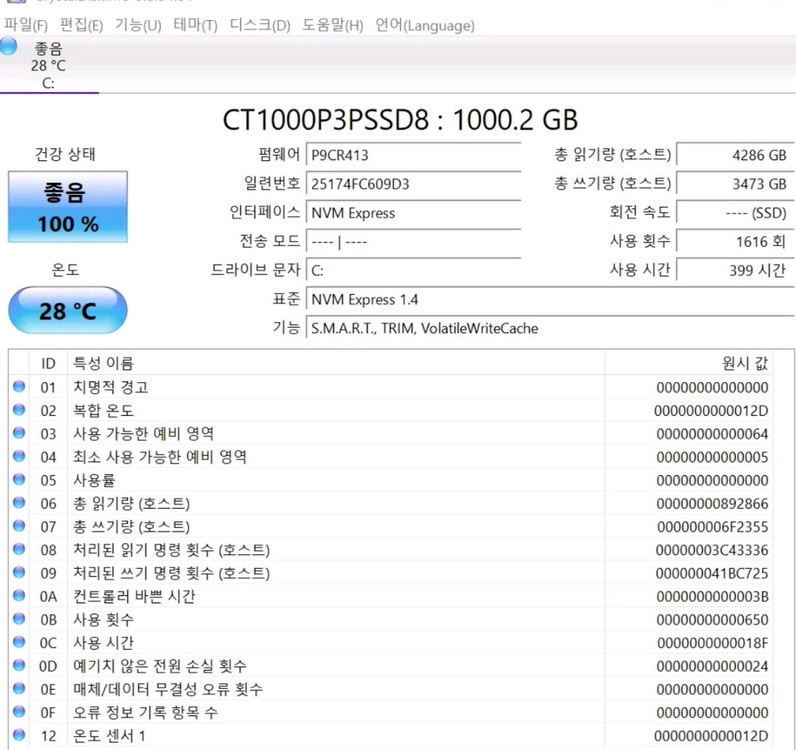Click the raw value 000000006F2355
This screenshot has width=796, height=750.
712,527
